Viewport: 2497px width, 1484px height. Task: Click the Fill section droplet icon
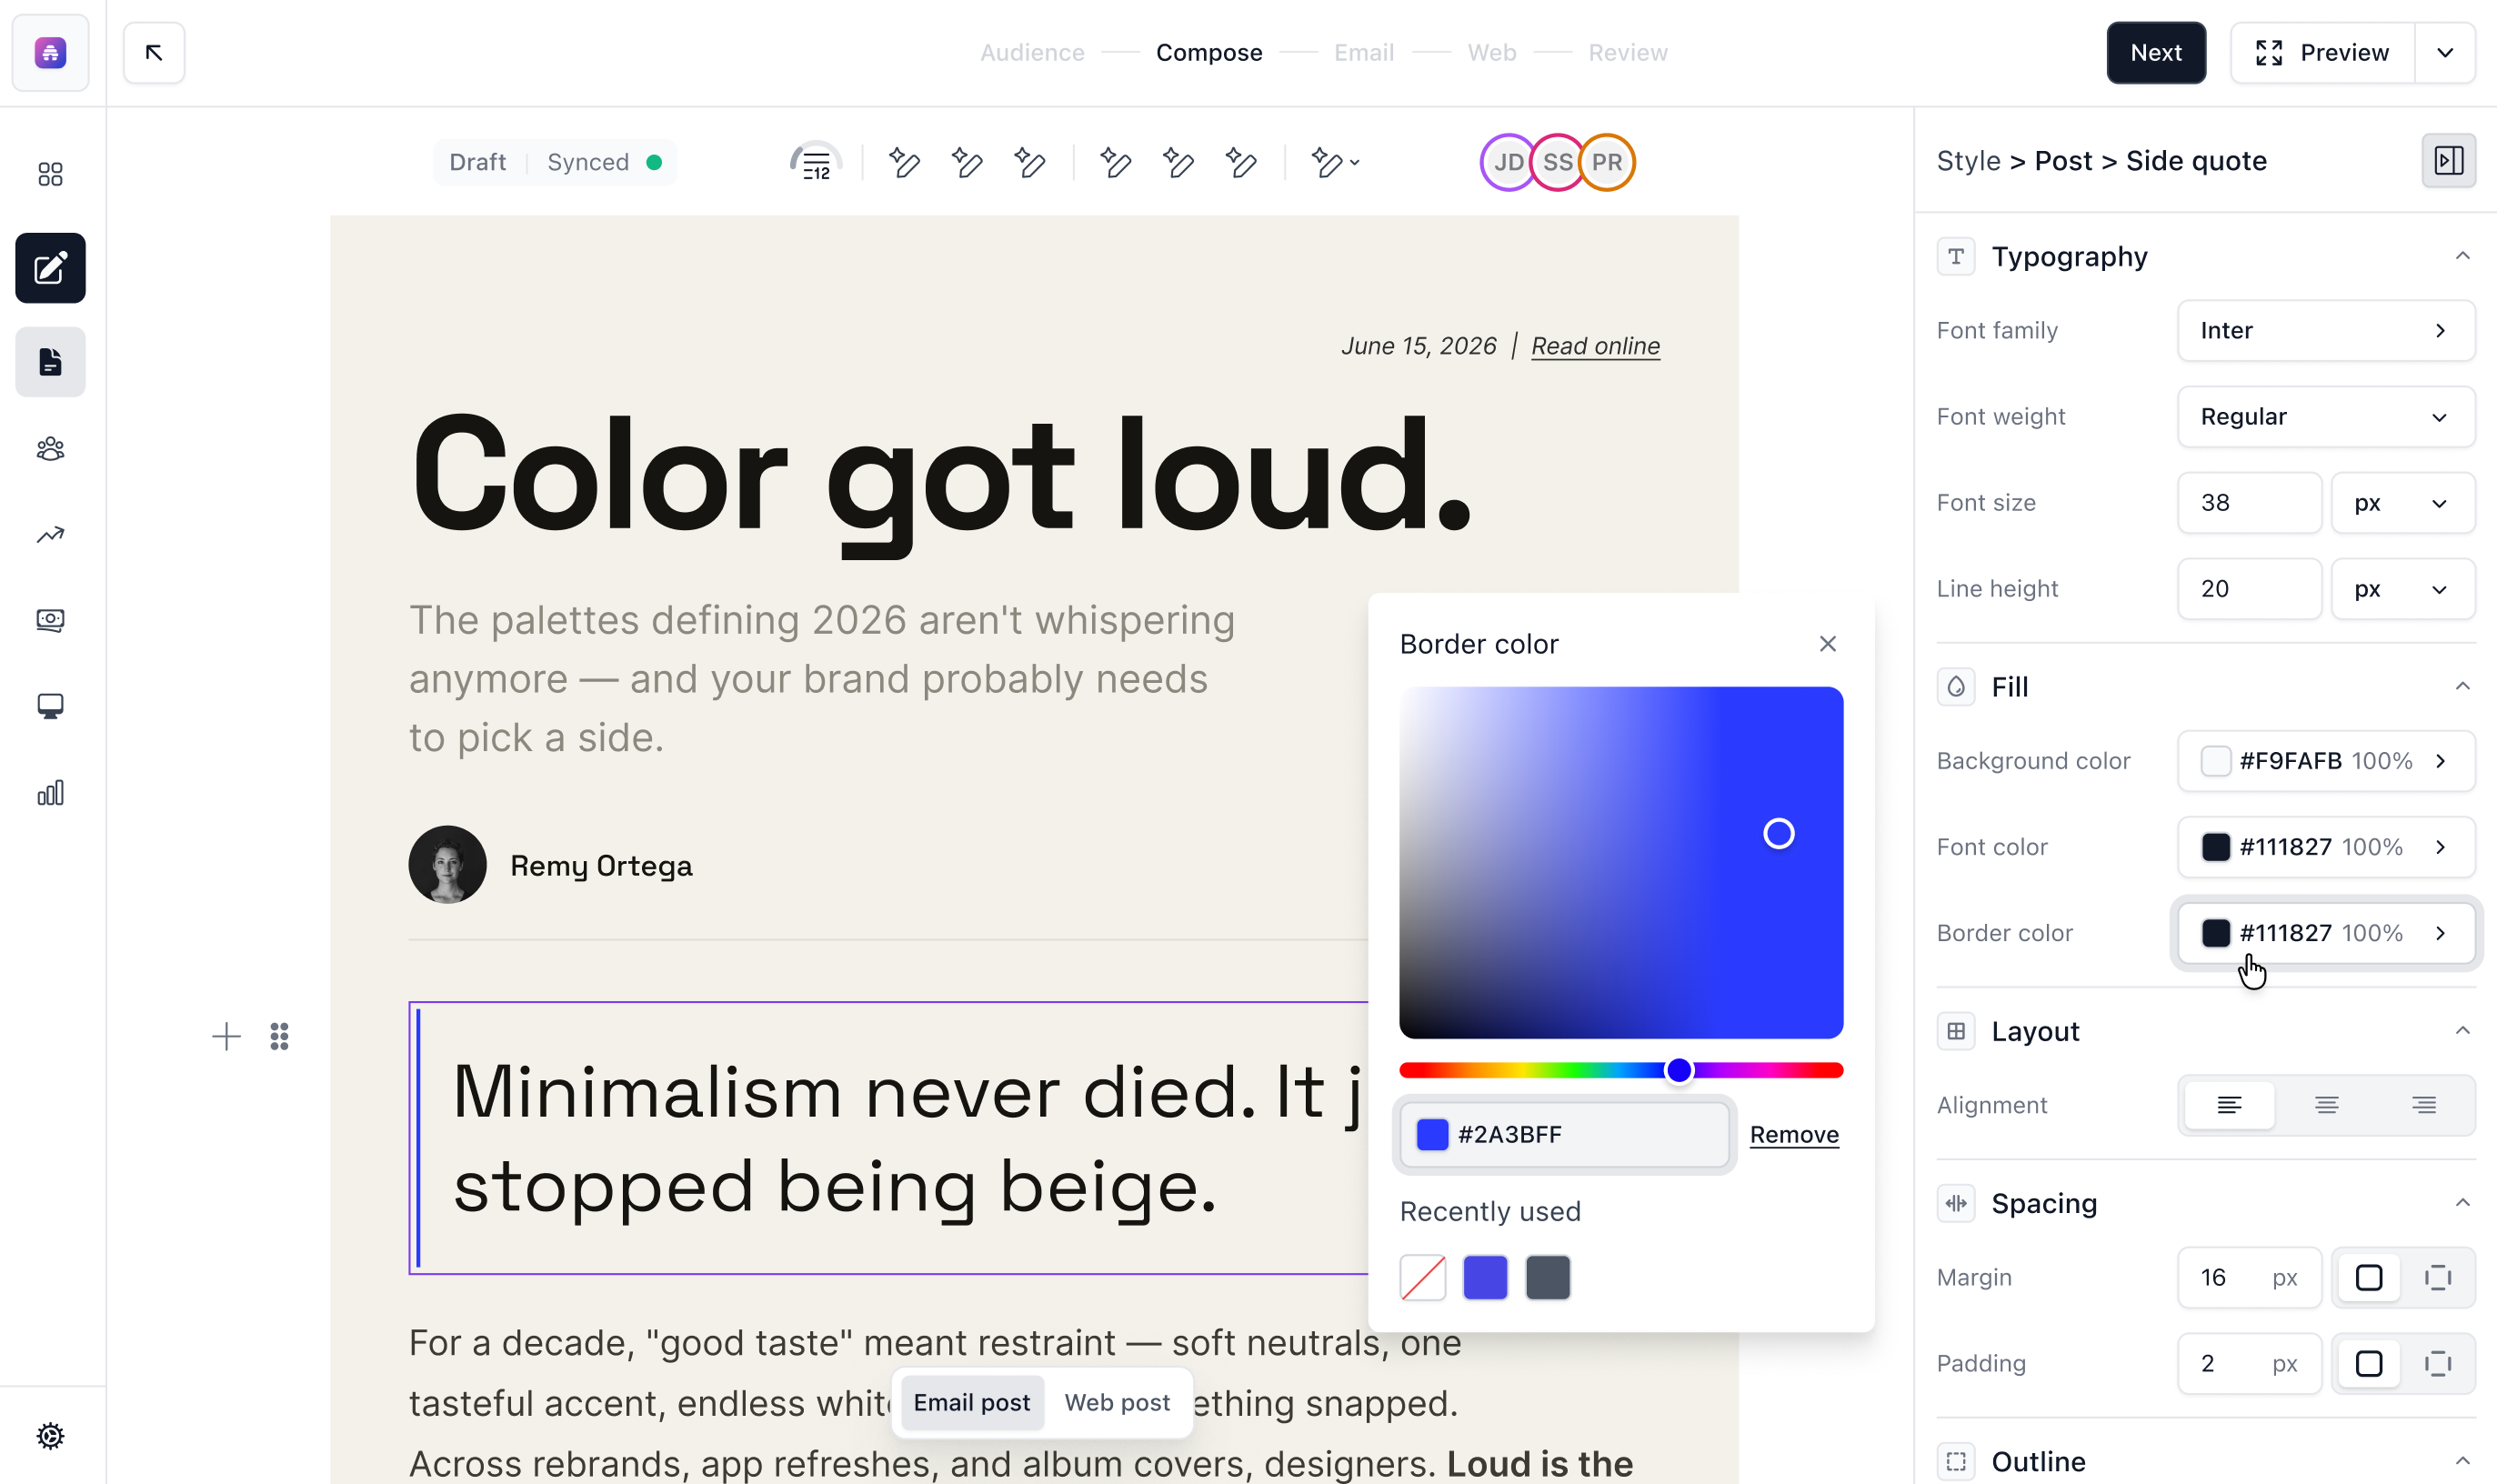[x=1956, y=687]
